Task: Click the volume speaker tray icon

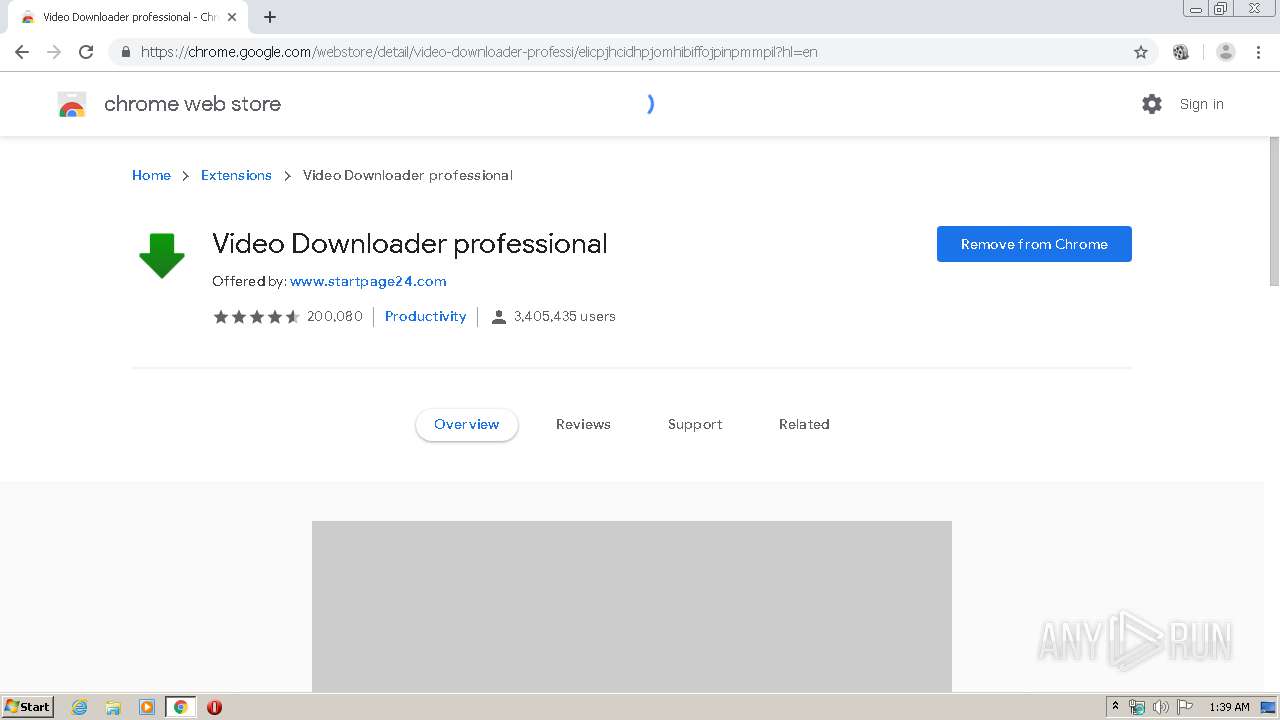Action: click(x=1161, y=707)
